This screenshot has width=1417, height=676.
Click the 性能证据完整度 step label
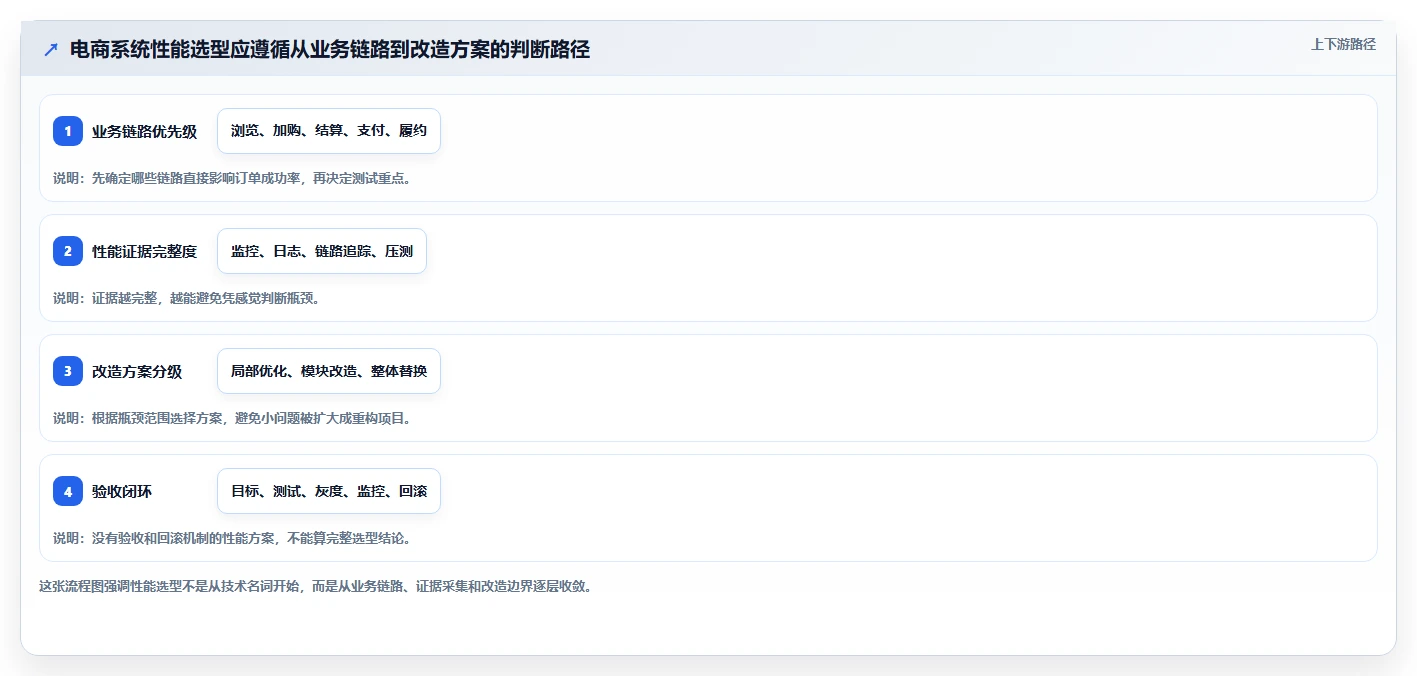pos(144,251)
